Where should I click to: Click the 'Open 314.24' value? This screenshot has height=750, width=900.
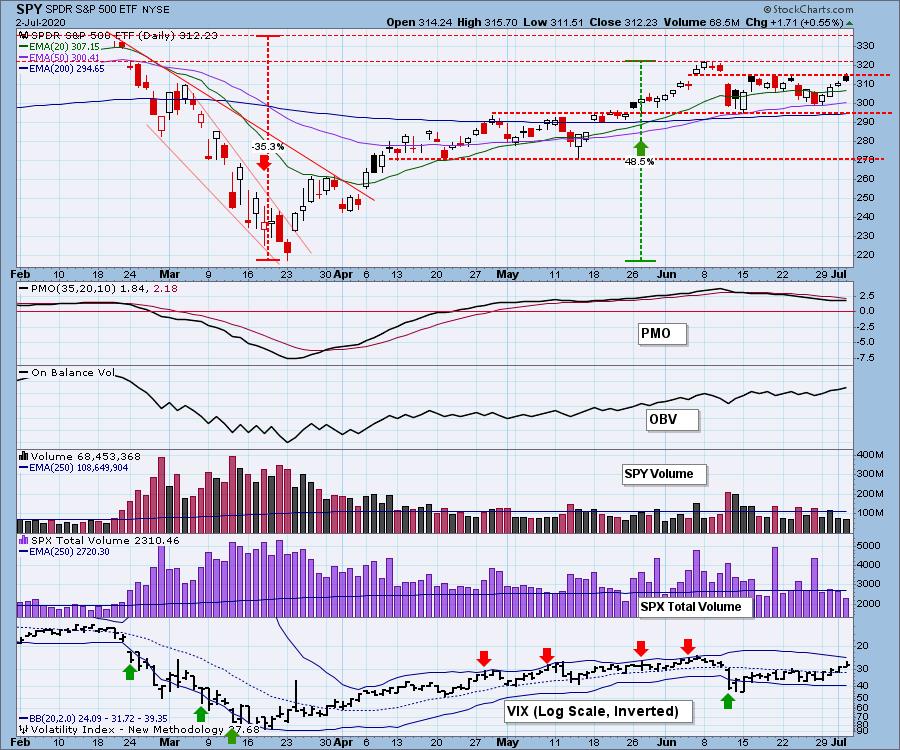[418, 22]
